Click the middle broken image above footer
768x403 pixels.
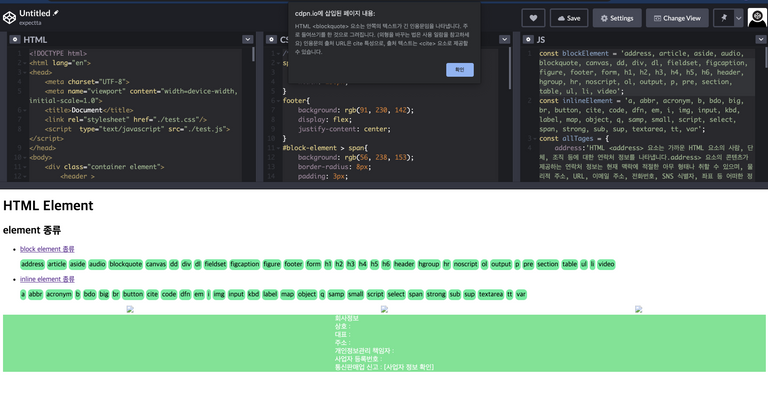click(x=384, y=309)
